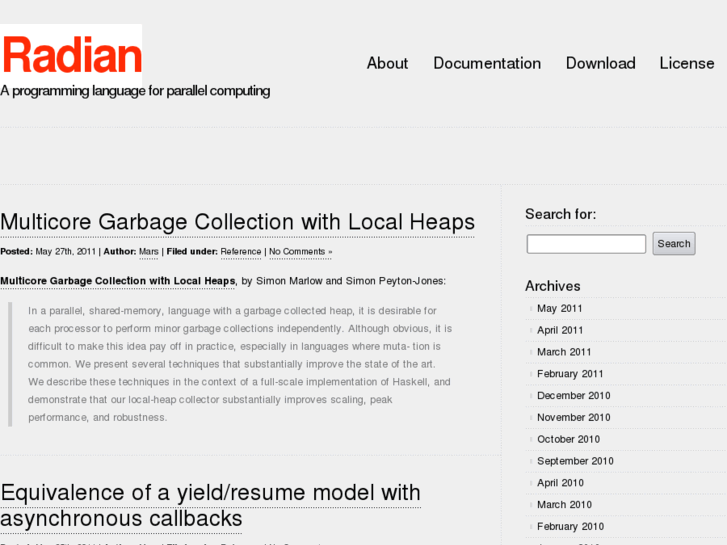Open February 2011 archive
This screenshot has width=727, height=545.
point(570,374)
